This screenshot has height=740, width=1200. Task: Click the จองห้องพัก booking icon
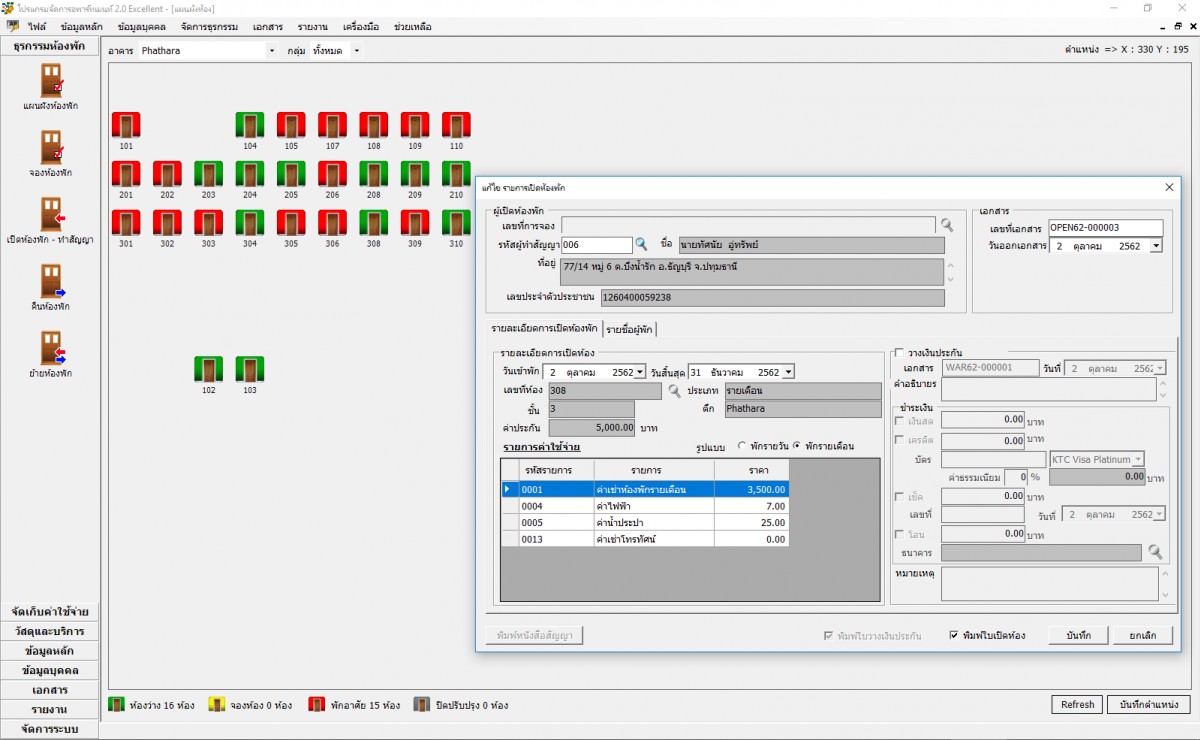click(50, 147)
